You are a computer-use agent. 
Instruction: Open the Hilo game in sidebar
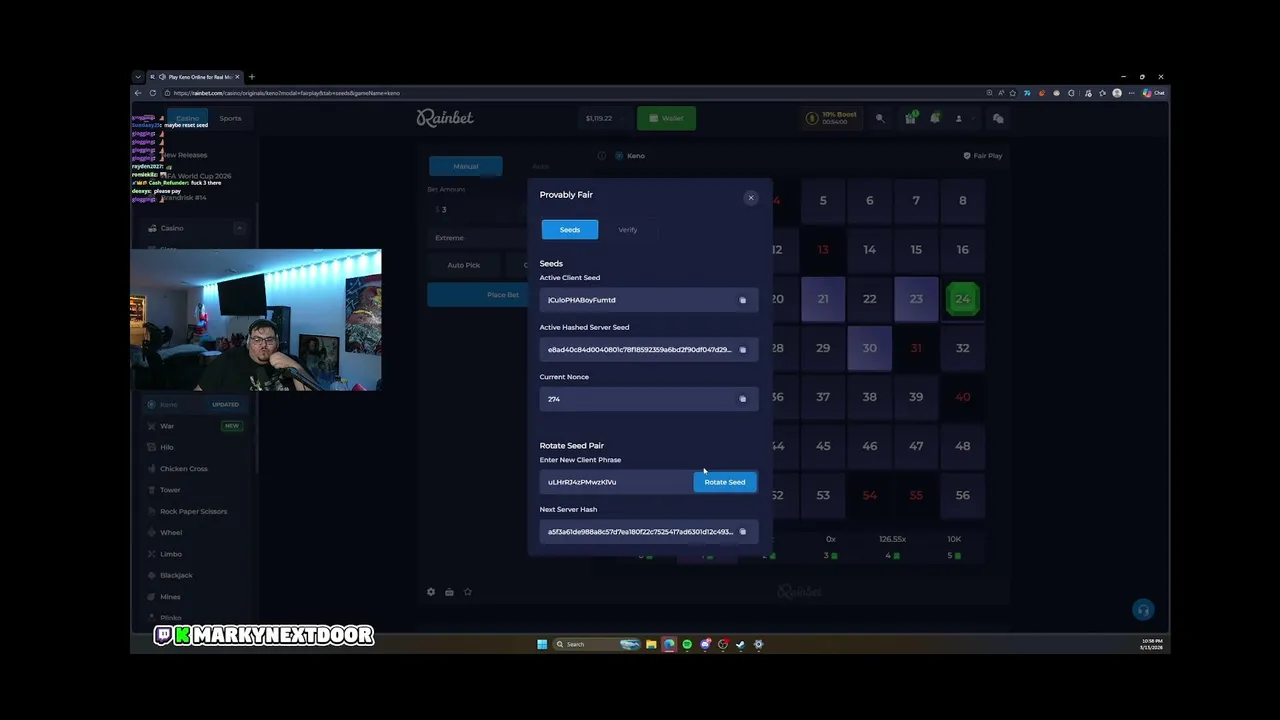167,447
